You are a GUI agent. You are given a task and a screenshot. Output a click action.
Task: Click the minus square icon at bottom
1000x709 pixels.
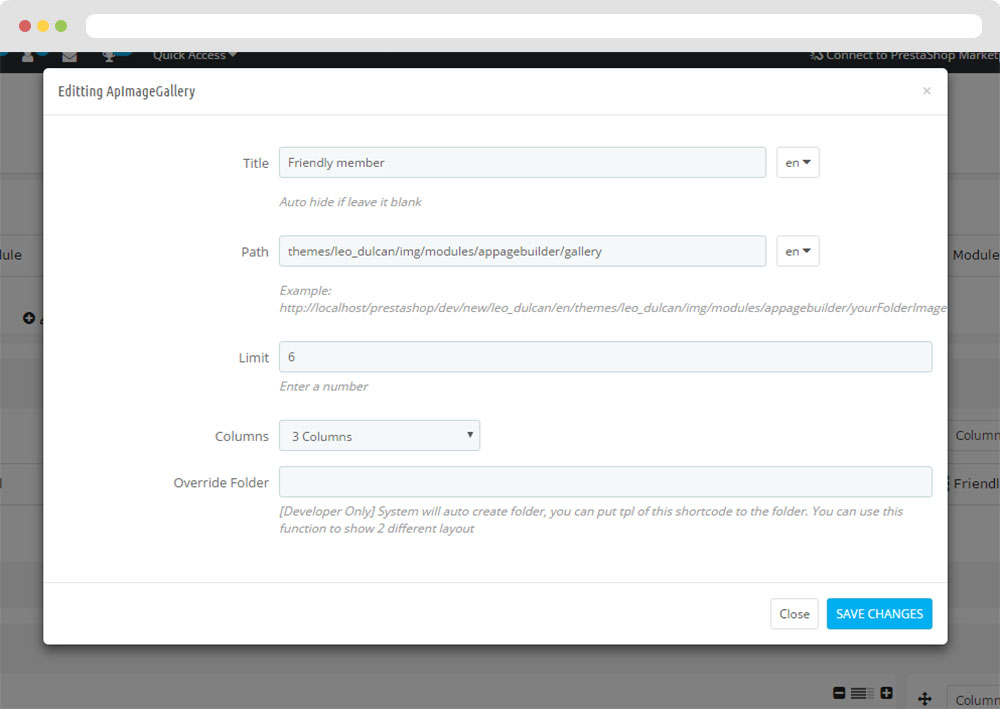(x=839, y=693)
